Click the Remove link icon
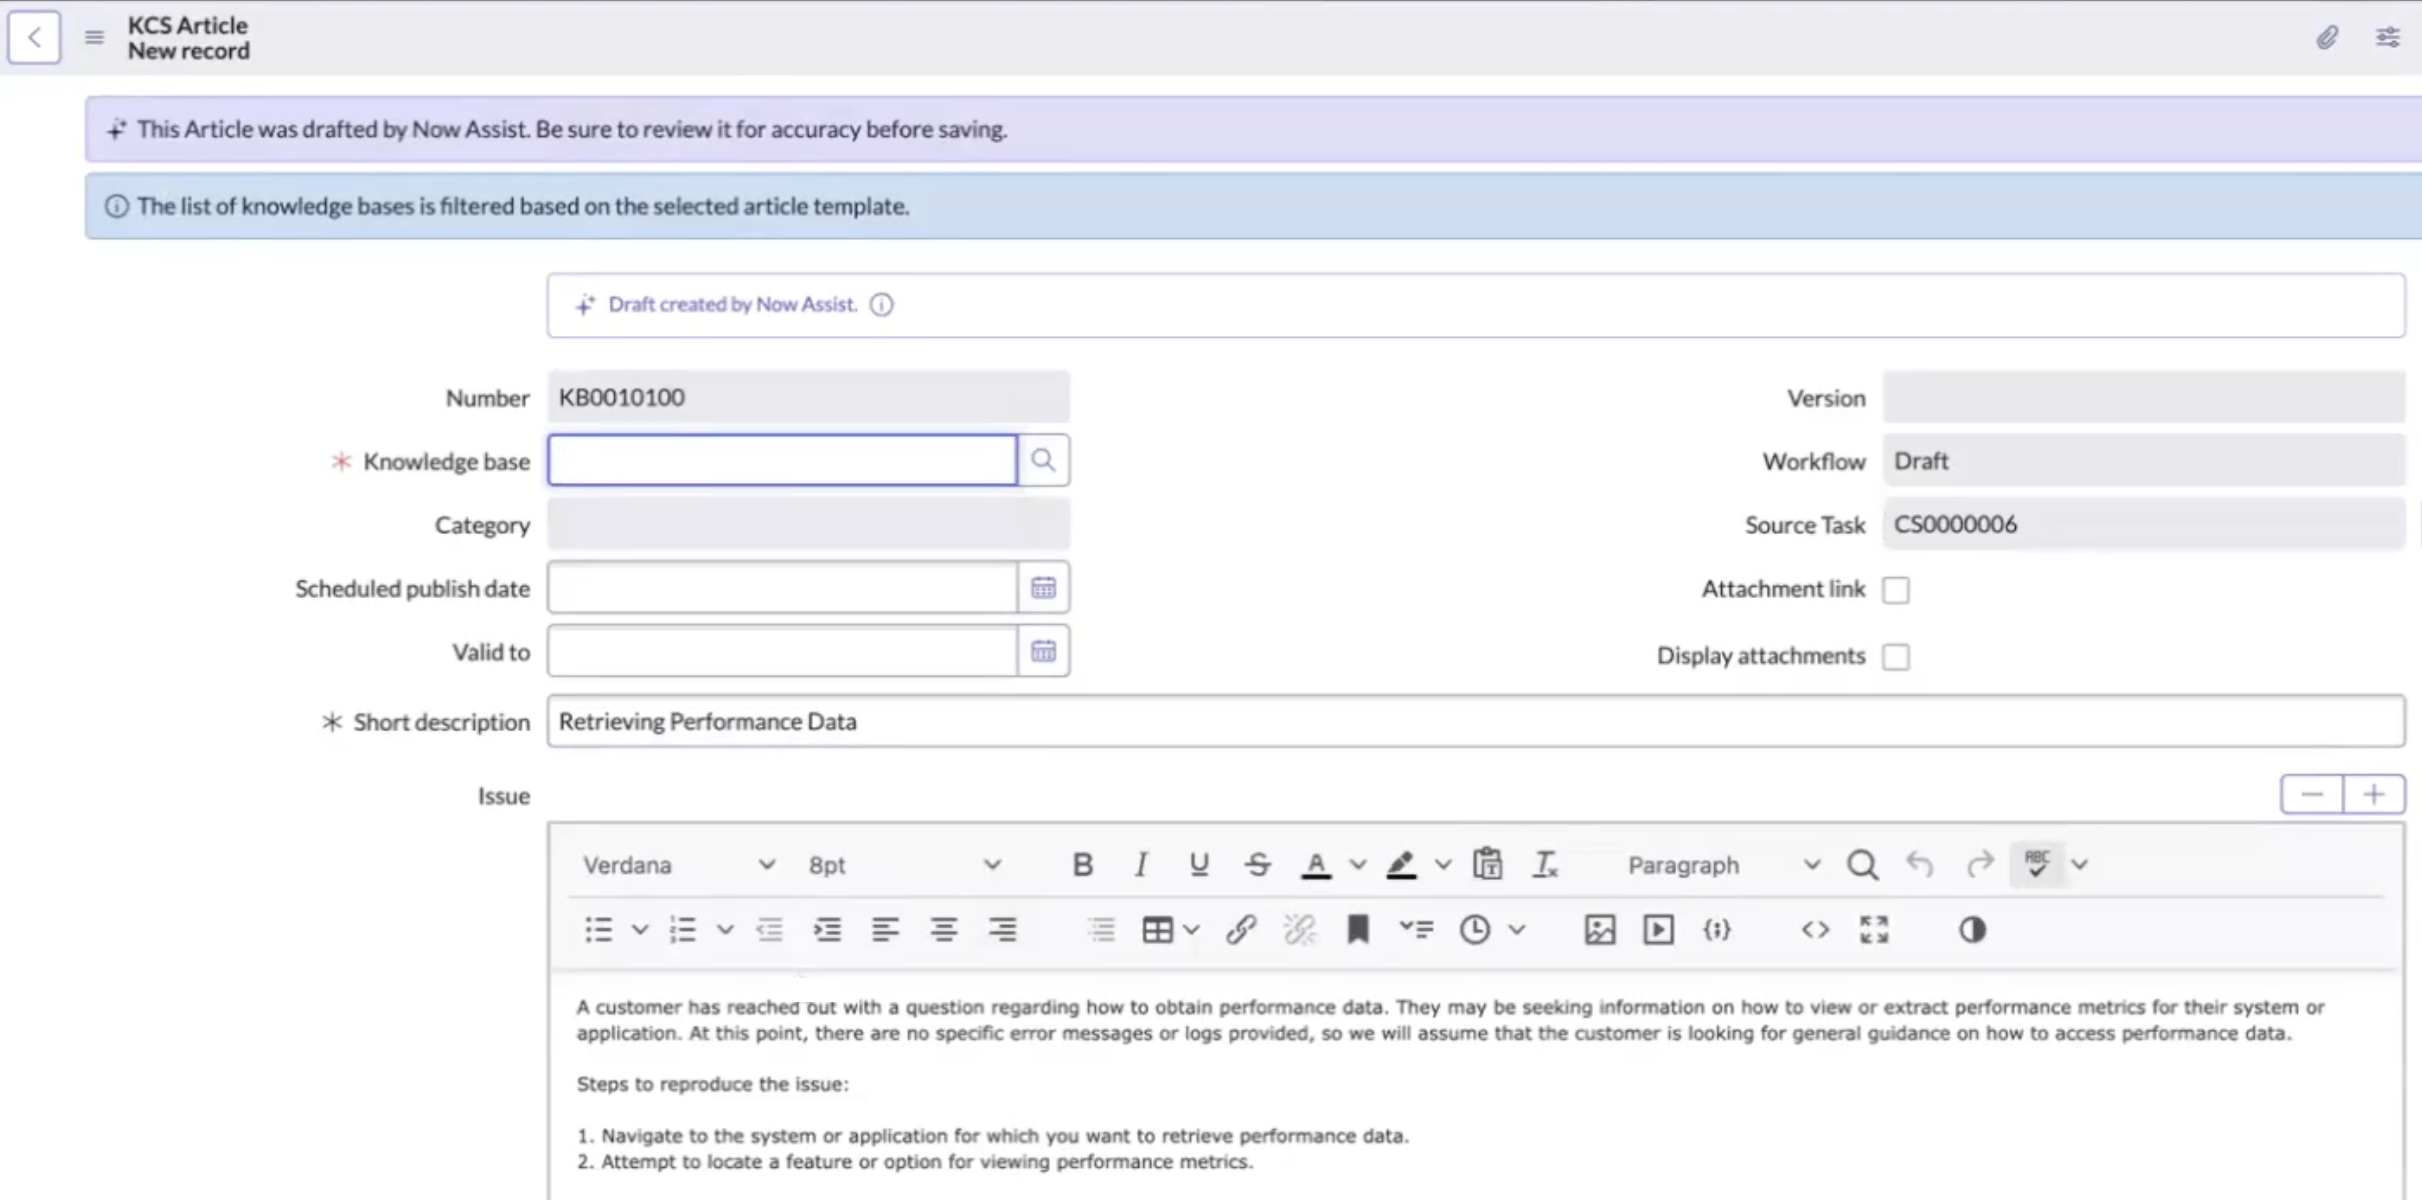The height and width of the screenshot is (1200, 2422). pos(1299,930)
